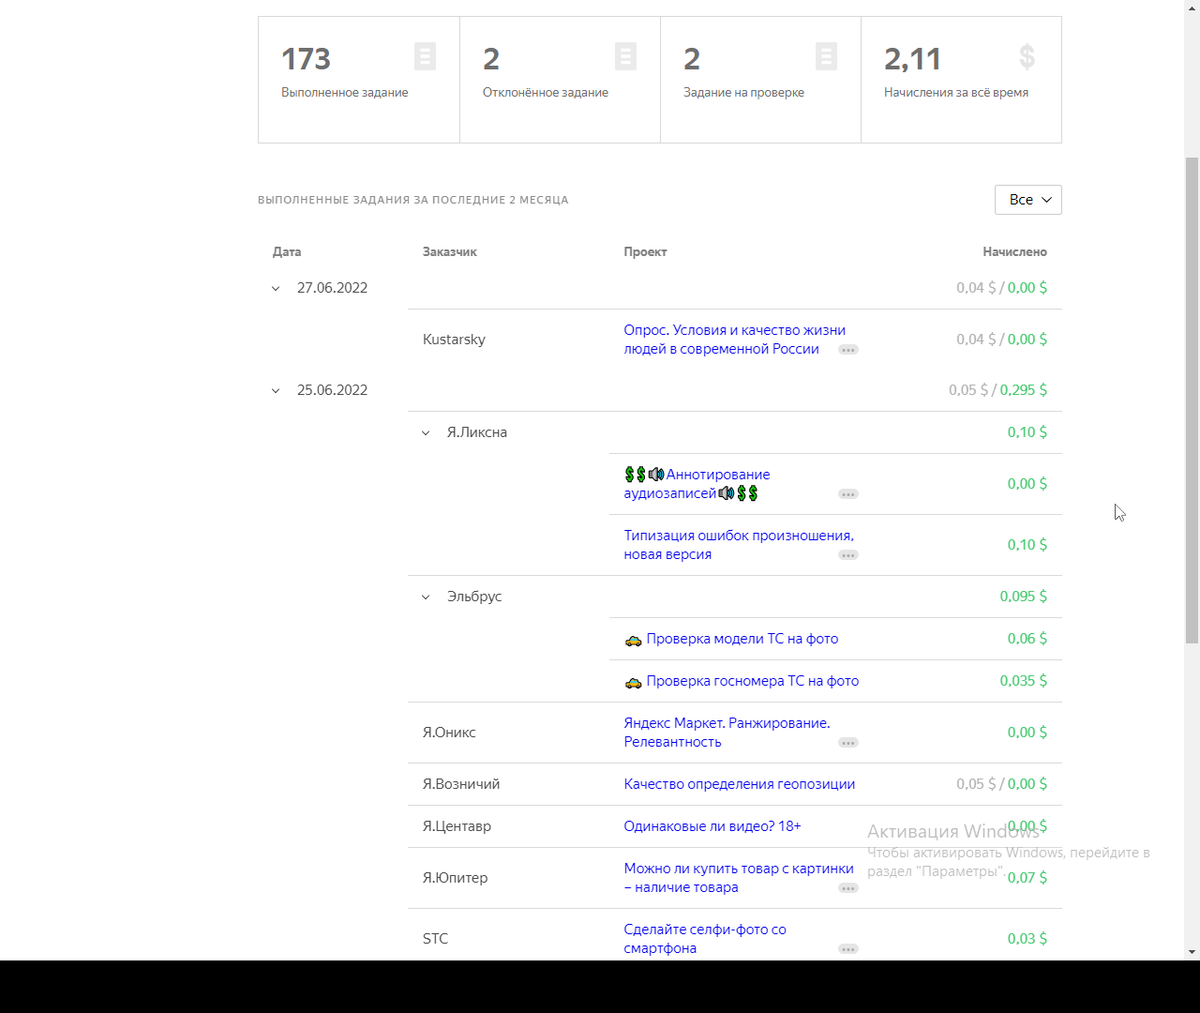1200x1013 pixels.
Task: Click the 0,07 $ amount for Я.Юпитер
Action: [x=1027, y=878]
